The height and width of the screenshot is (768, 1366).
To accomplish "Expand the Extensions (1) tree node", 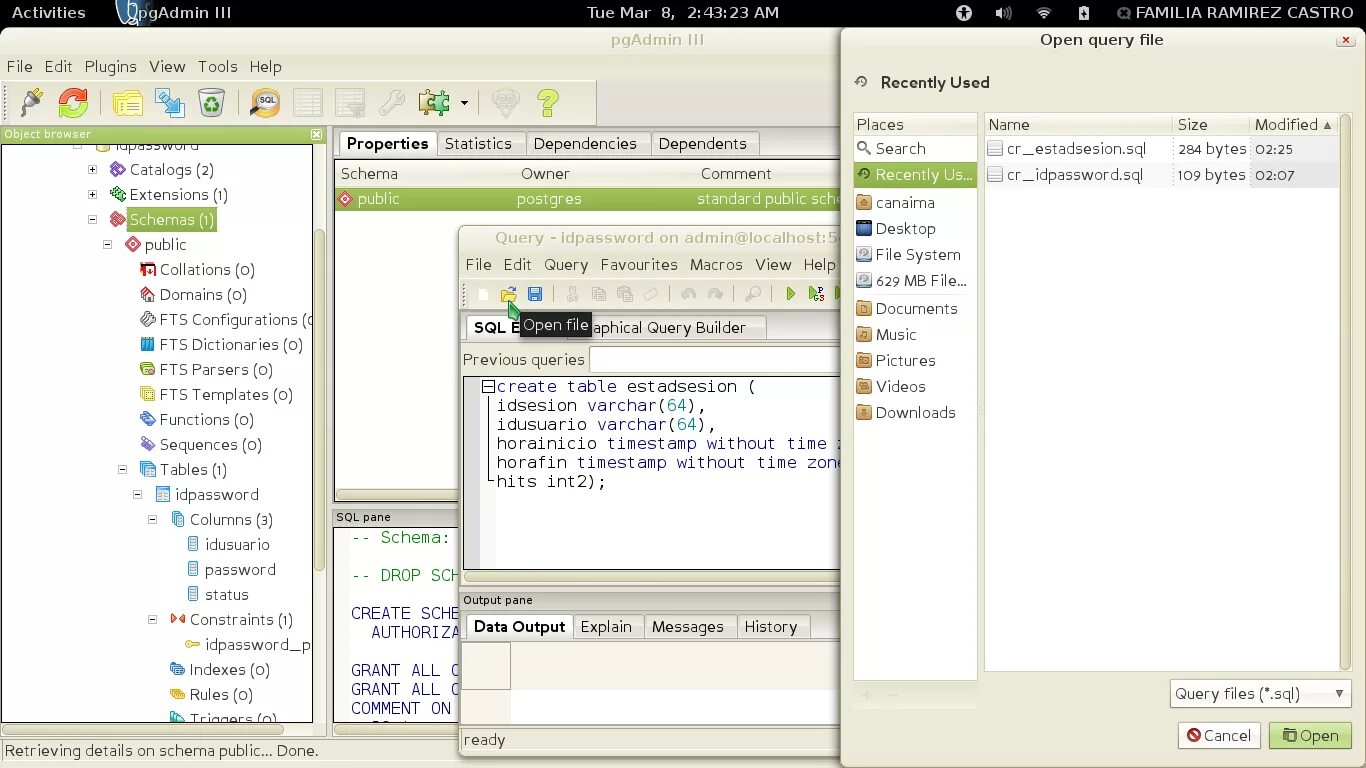I will (93, 195).
